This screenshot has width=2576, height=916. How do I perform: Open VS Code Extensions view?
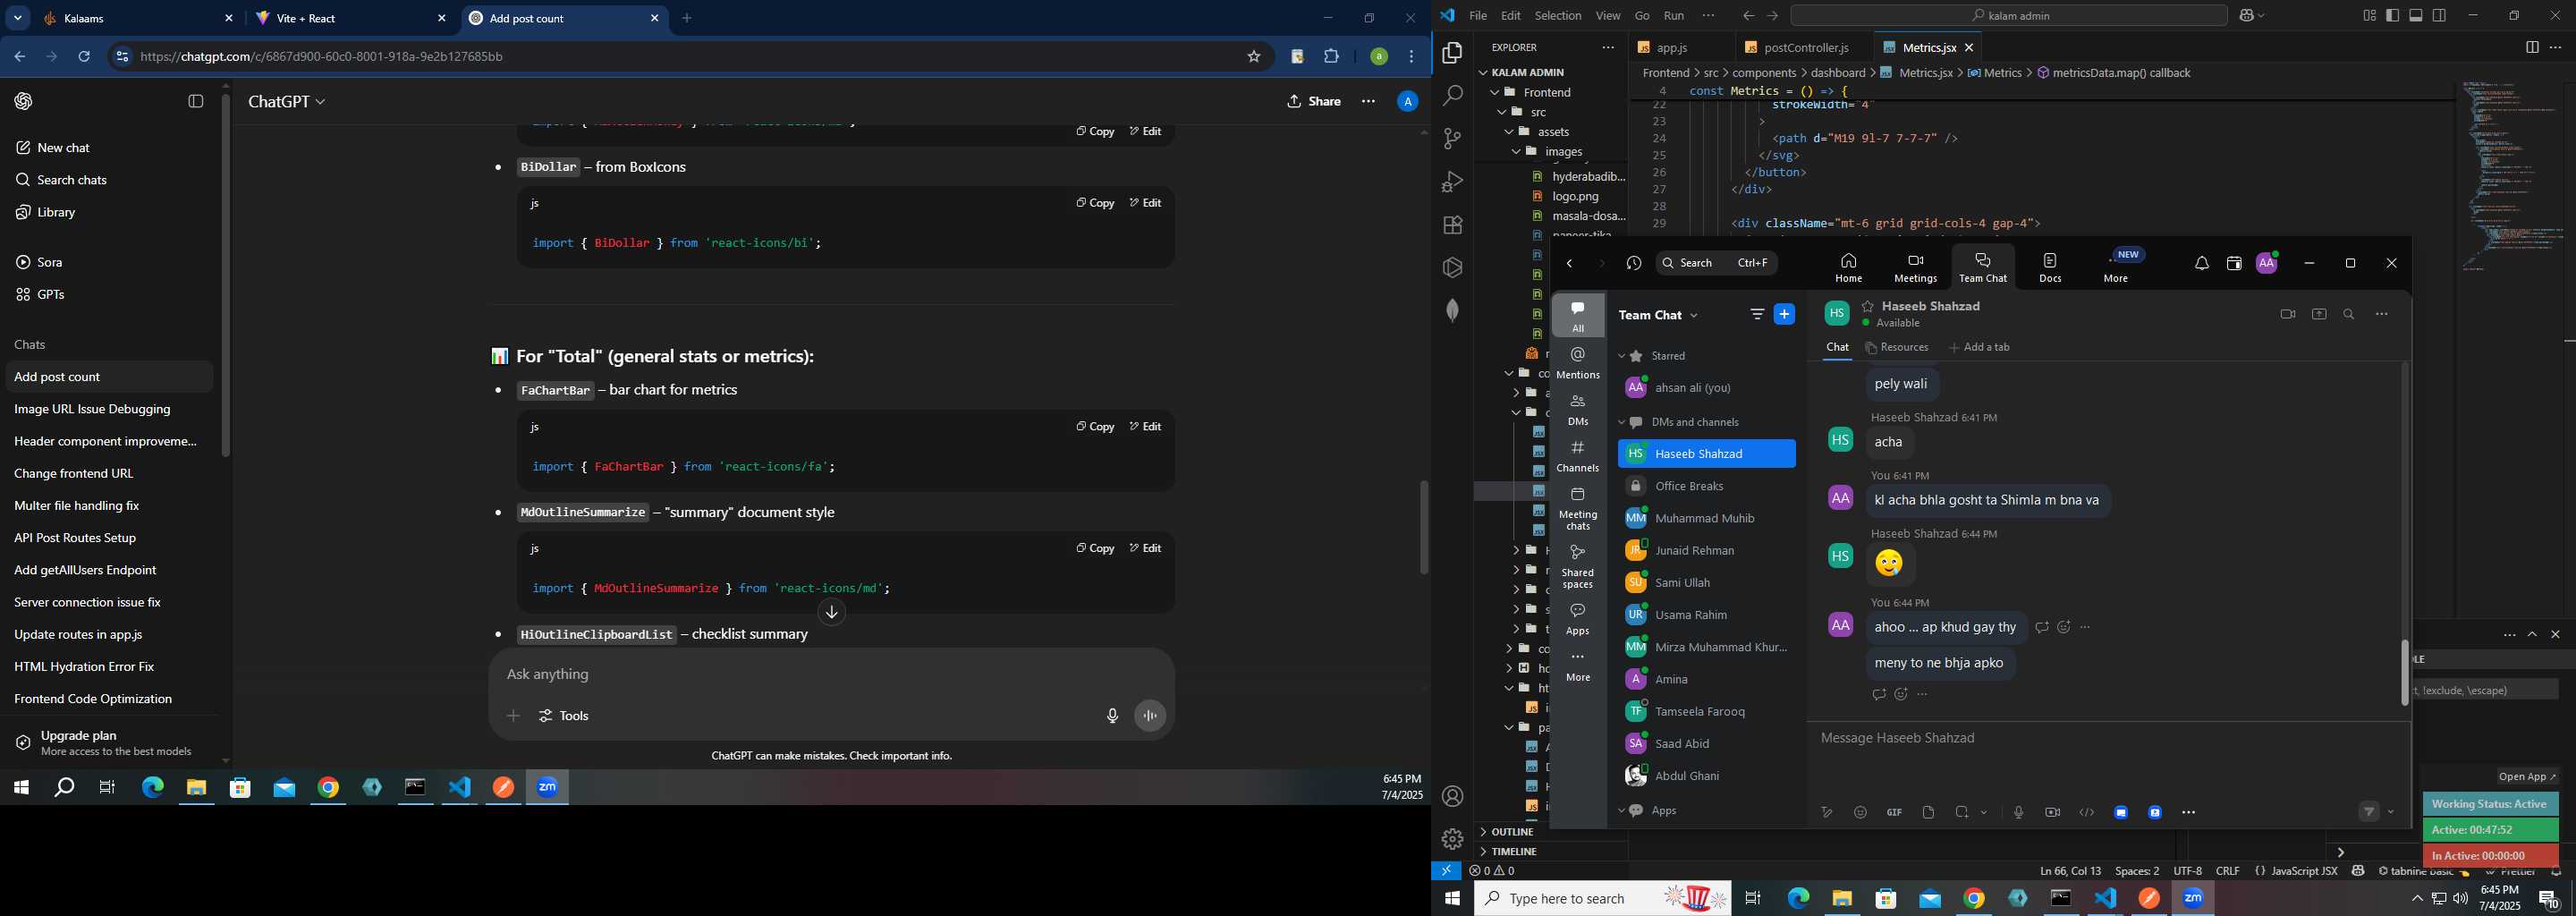click(1452, 225)
